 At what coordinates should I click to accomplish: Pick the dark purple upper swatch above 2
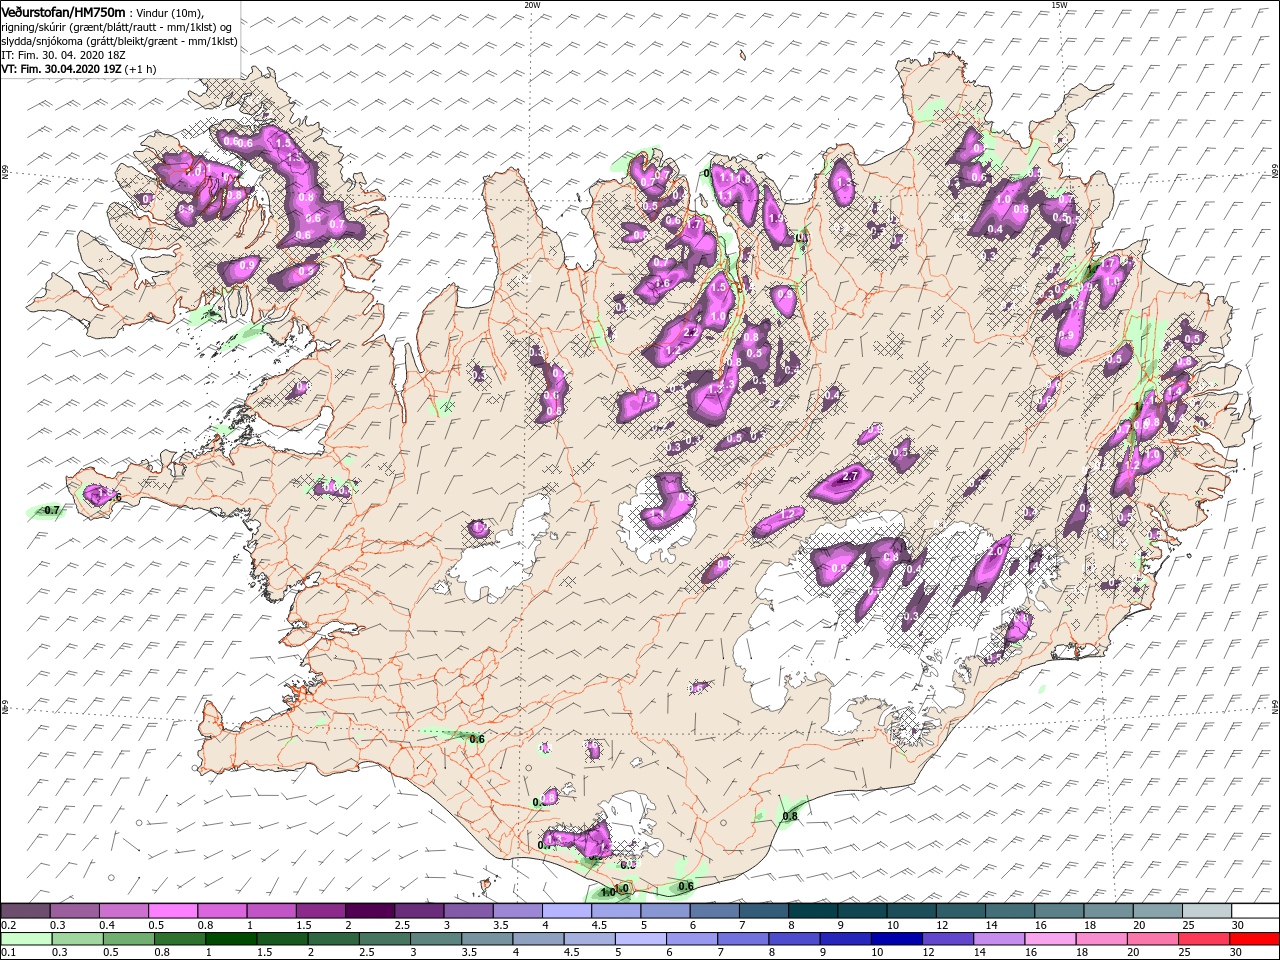pos(369,911)
